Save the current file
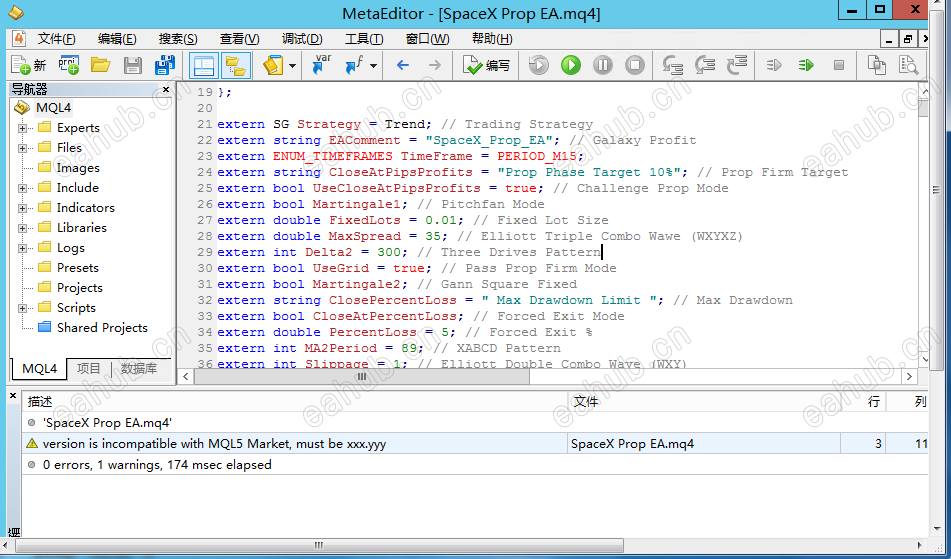 click(133, 65)
